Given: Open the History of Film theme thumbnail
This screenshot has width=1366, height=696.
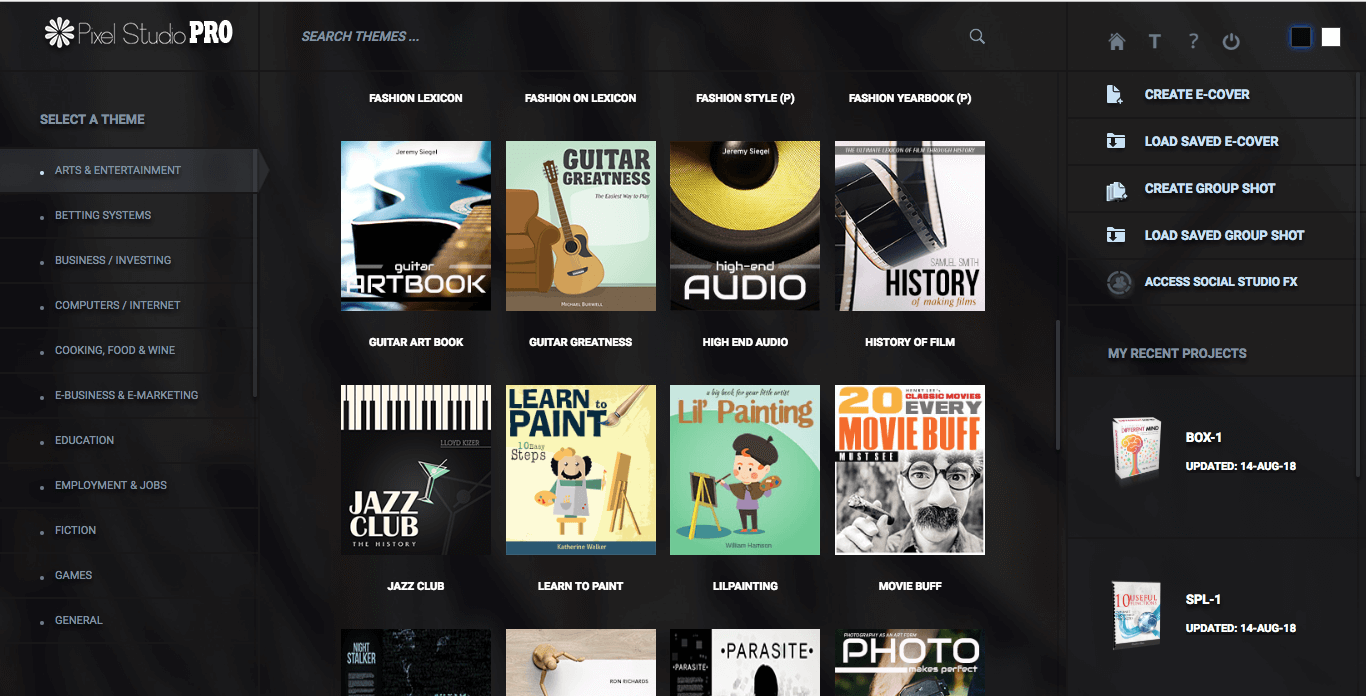Looking at the screenshot, I should pyautogui.click(x=910, y=226).
